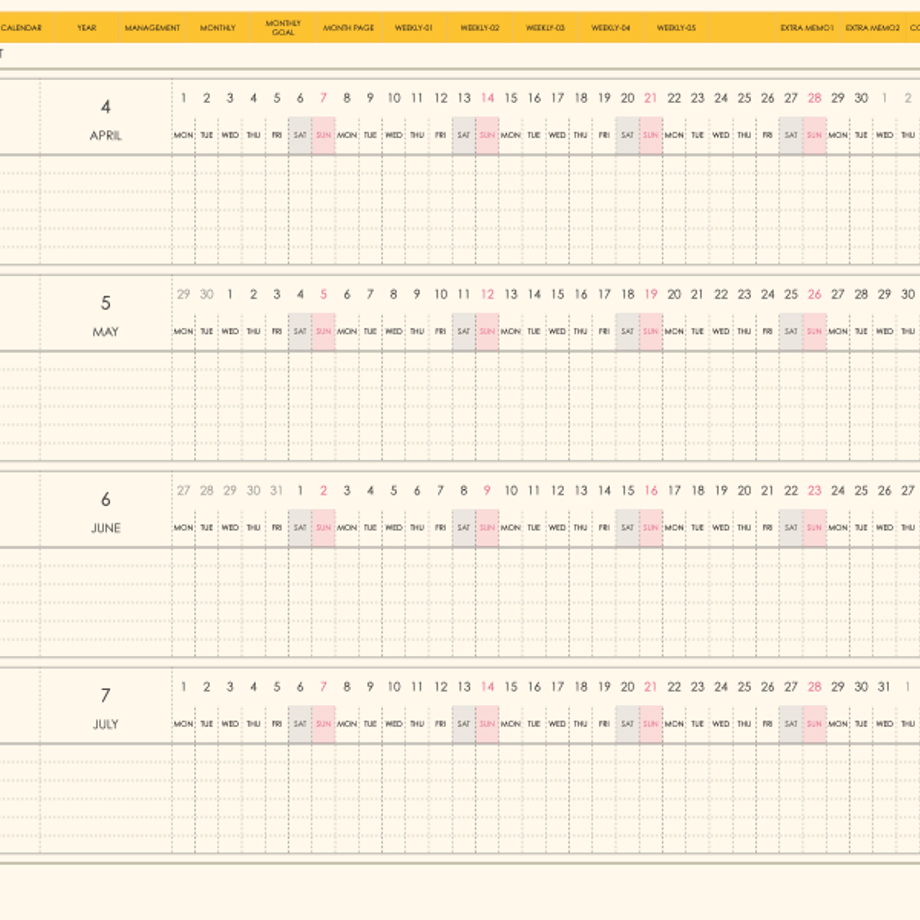The width and height of the screenshot is (920, 920).
Task: Click pink date 19 in the May row
Action: point(651,295)
